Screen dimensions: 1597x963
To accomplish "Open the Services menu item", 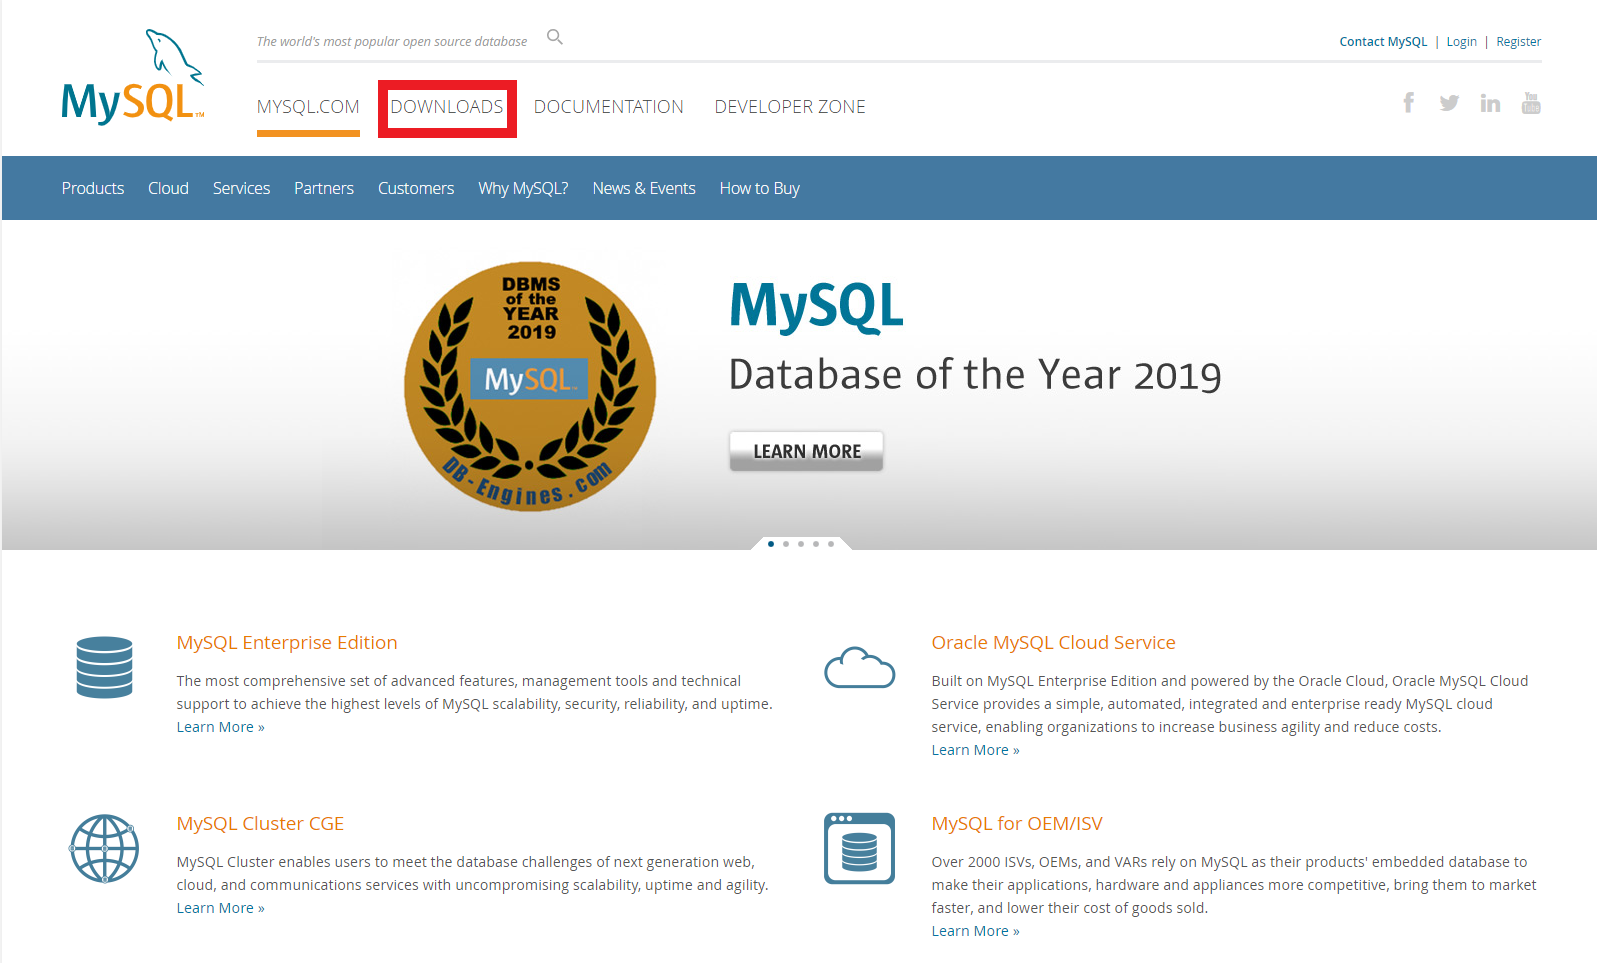I will pos(241,188).
